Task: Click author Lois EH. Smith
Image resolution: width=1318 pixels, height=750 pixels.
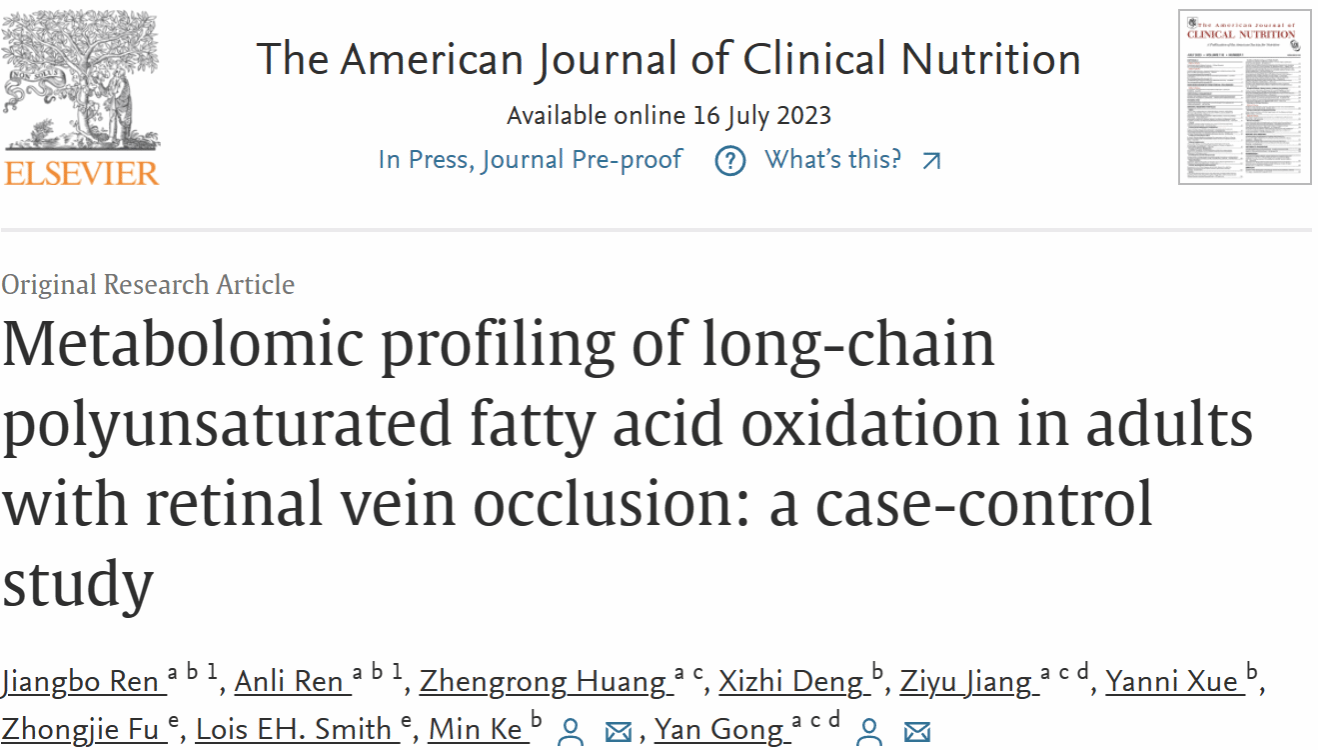Action: click(x=293, y=729)
